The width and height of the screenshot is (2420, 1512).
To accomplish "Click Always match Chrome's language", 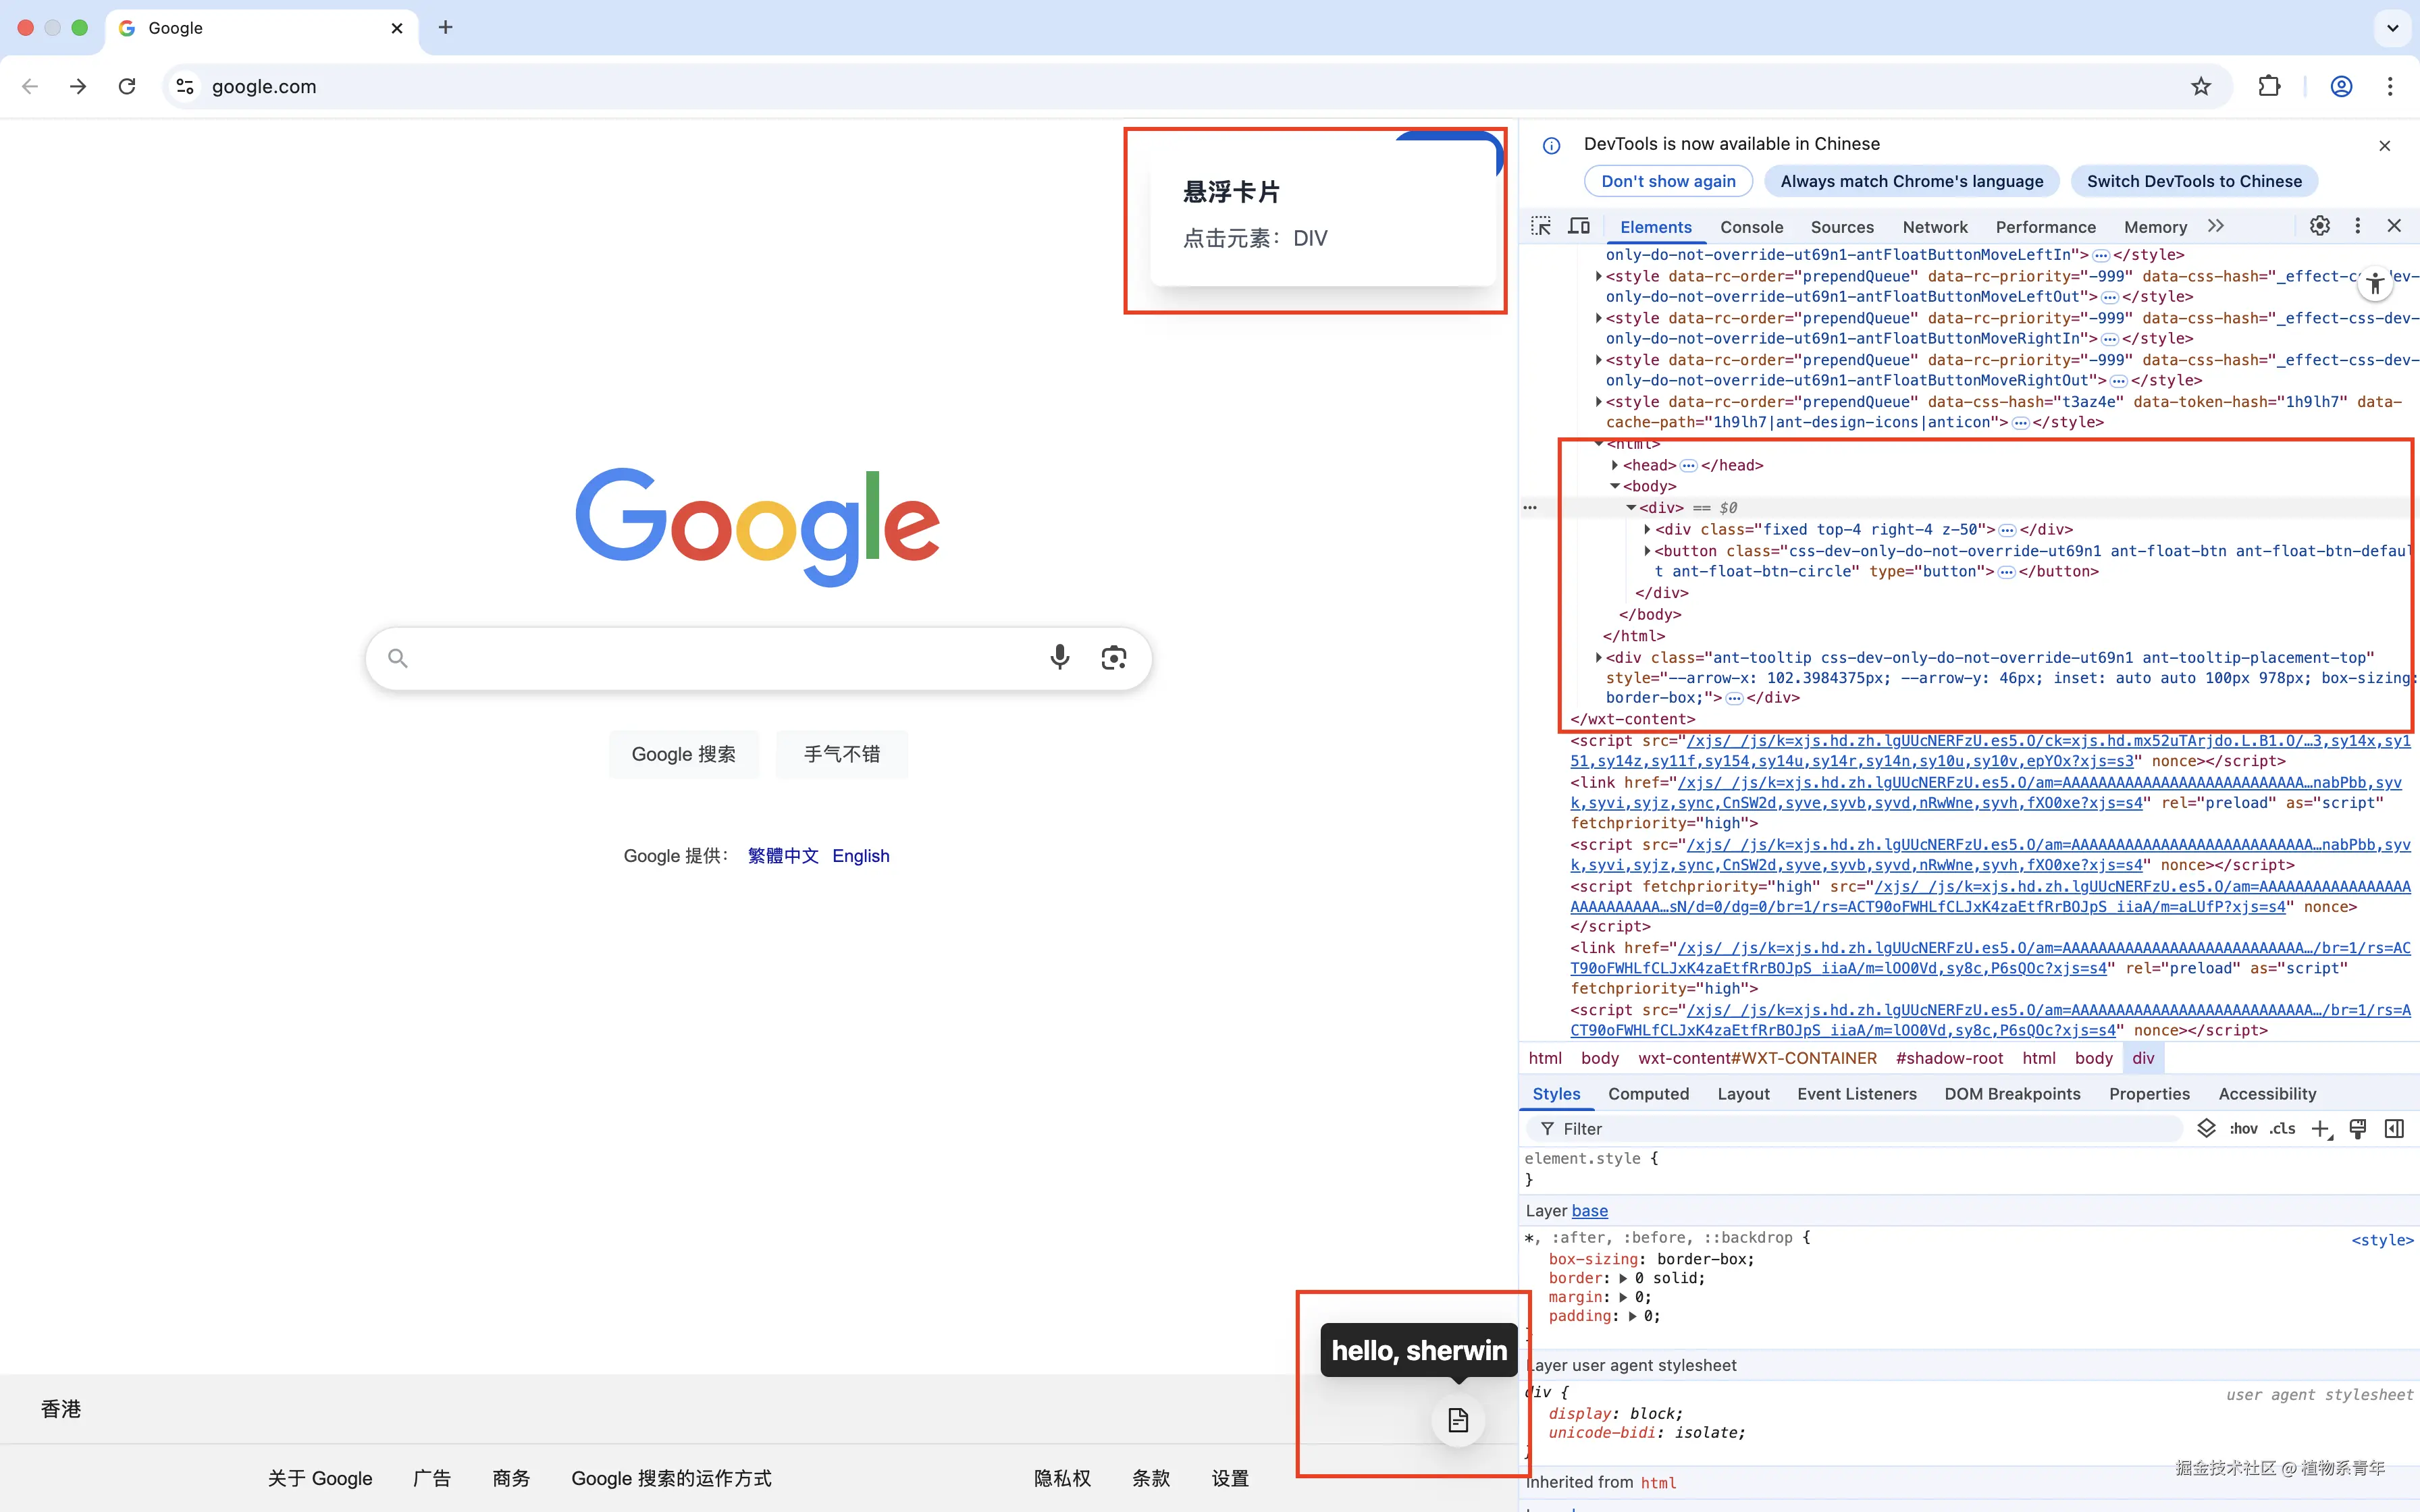I will click(x=1911, y=181).
